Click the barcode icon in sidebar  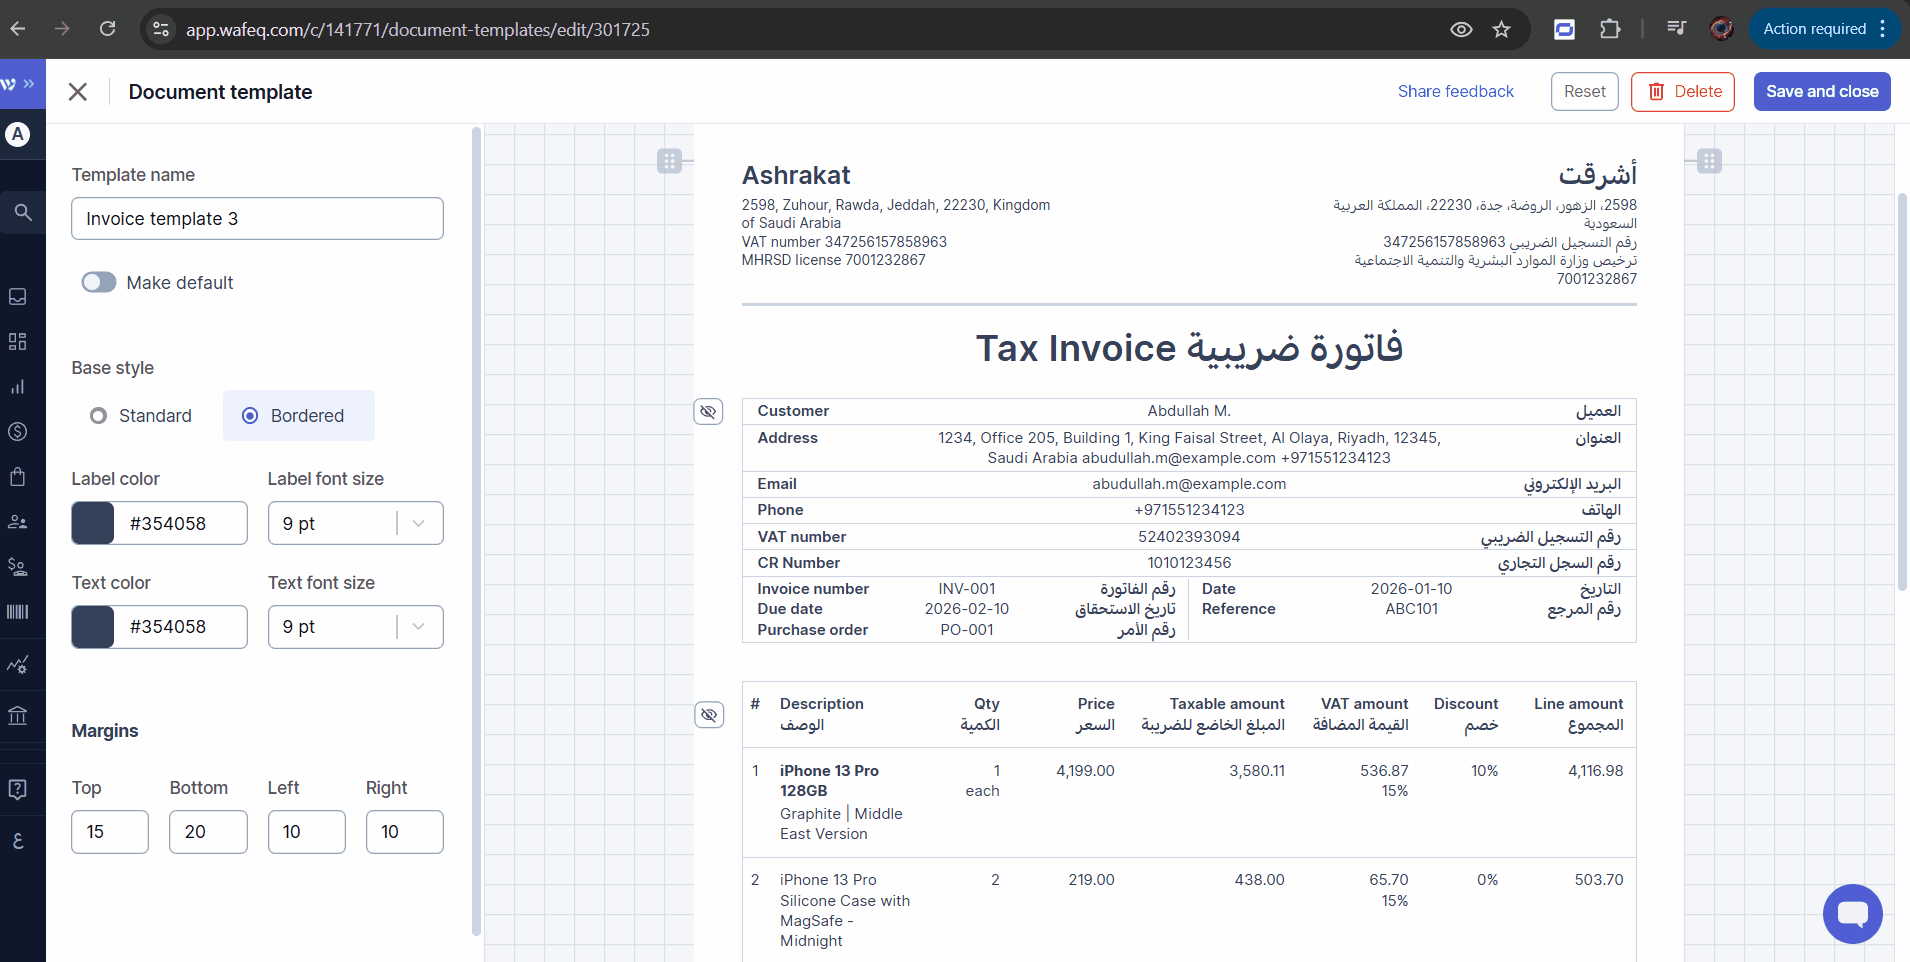pyautogui.click(x=17, y=612)
